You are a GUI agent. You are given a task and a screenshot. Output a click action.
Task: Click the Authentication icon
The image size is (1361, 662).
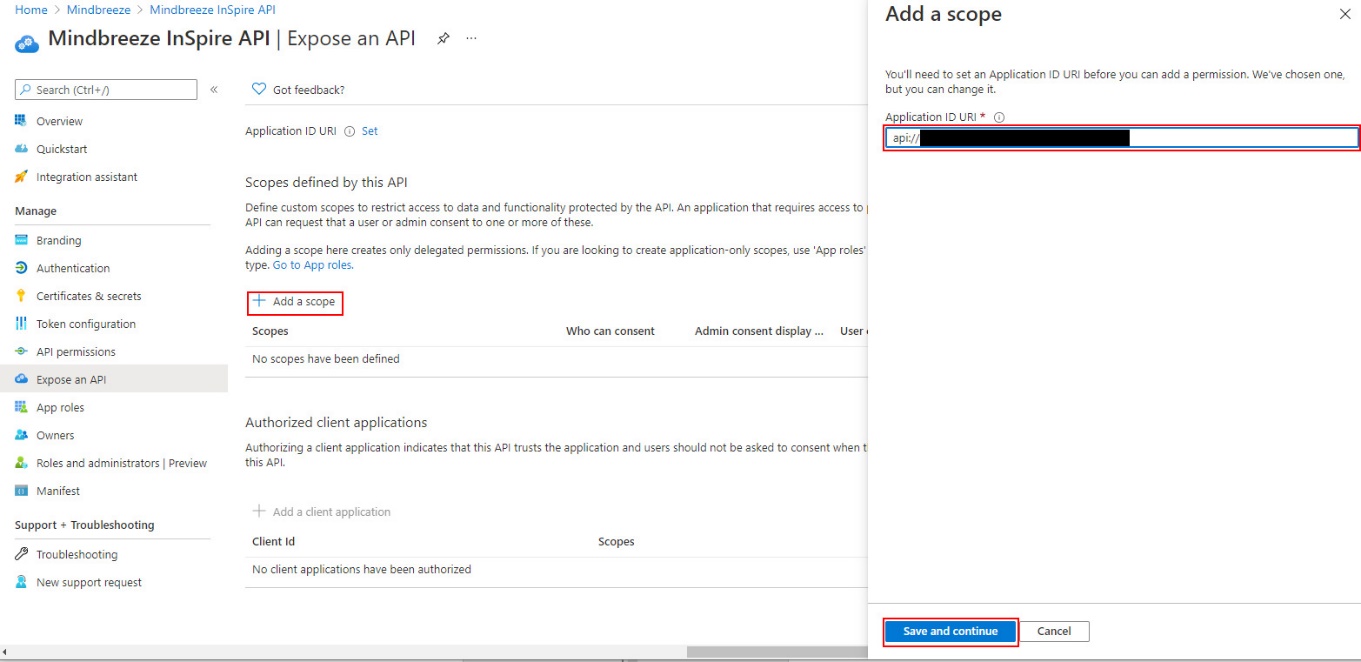coord(21,268)
